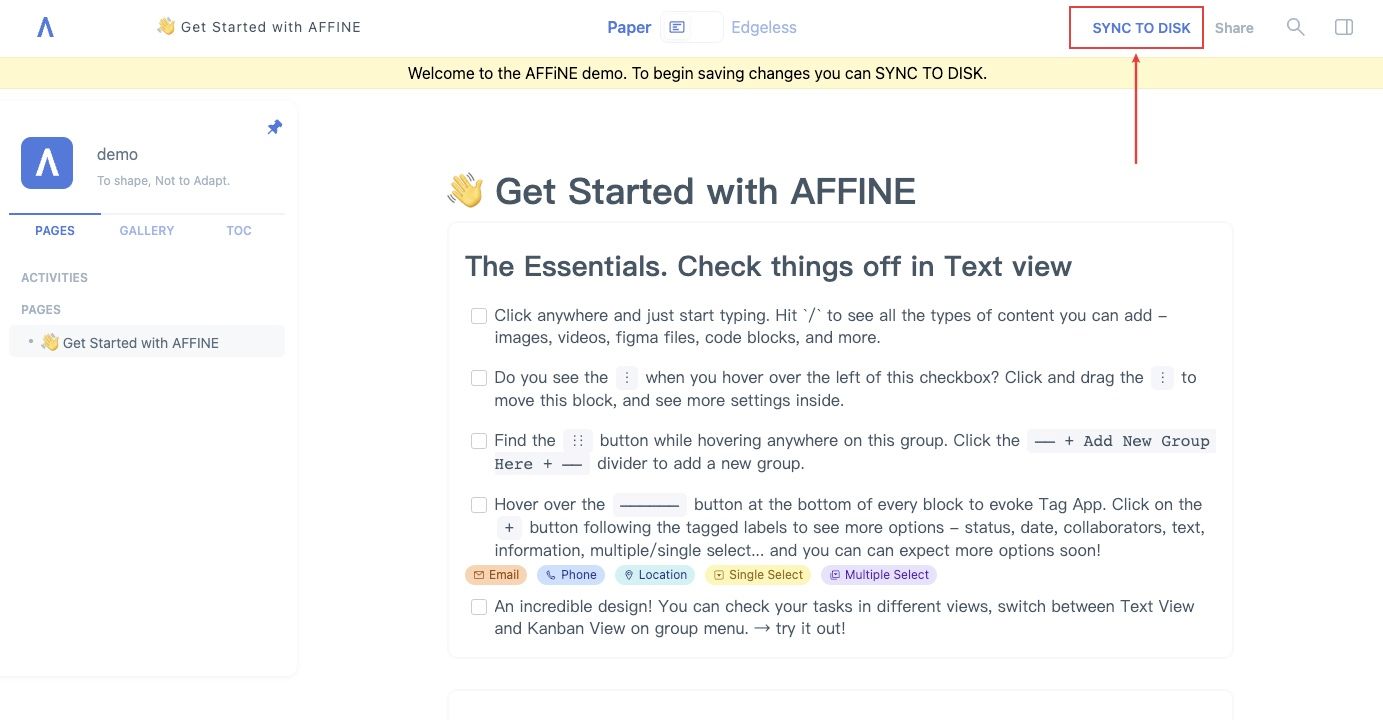Open ACTIVITIES section in sidebar
Viewport: 1383px width, 720px height.
[x=54, y=277]
